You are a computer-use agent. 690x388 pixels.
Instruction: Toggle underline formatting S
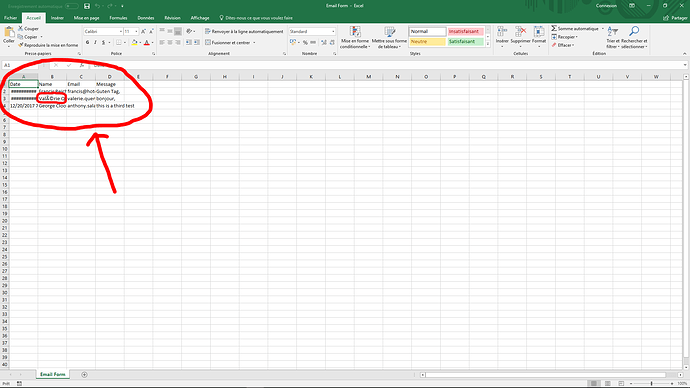click(103, 43)
